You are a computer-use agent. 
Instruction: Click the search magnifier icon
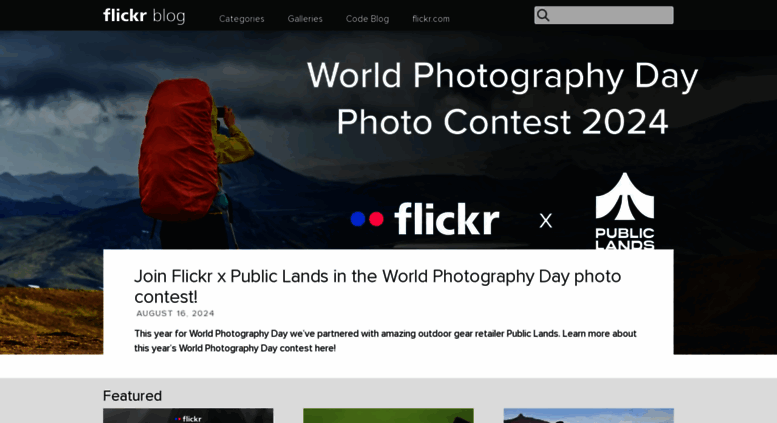click(543, 15)
